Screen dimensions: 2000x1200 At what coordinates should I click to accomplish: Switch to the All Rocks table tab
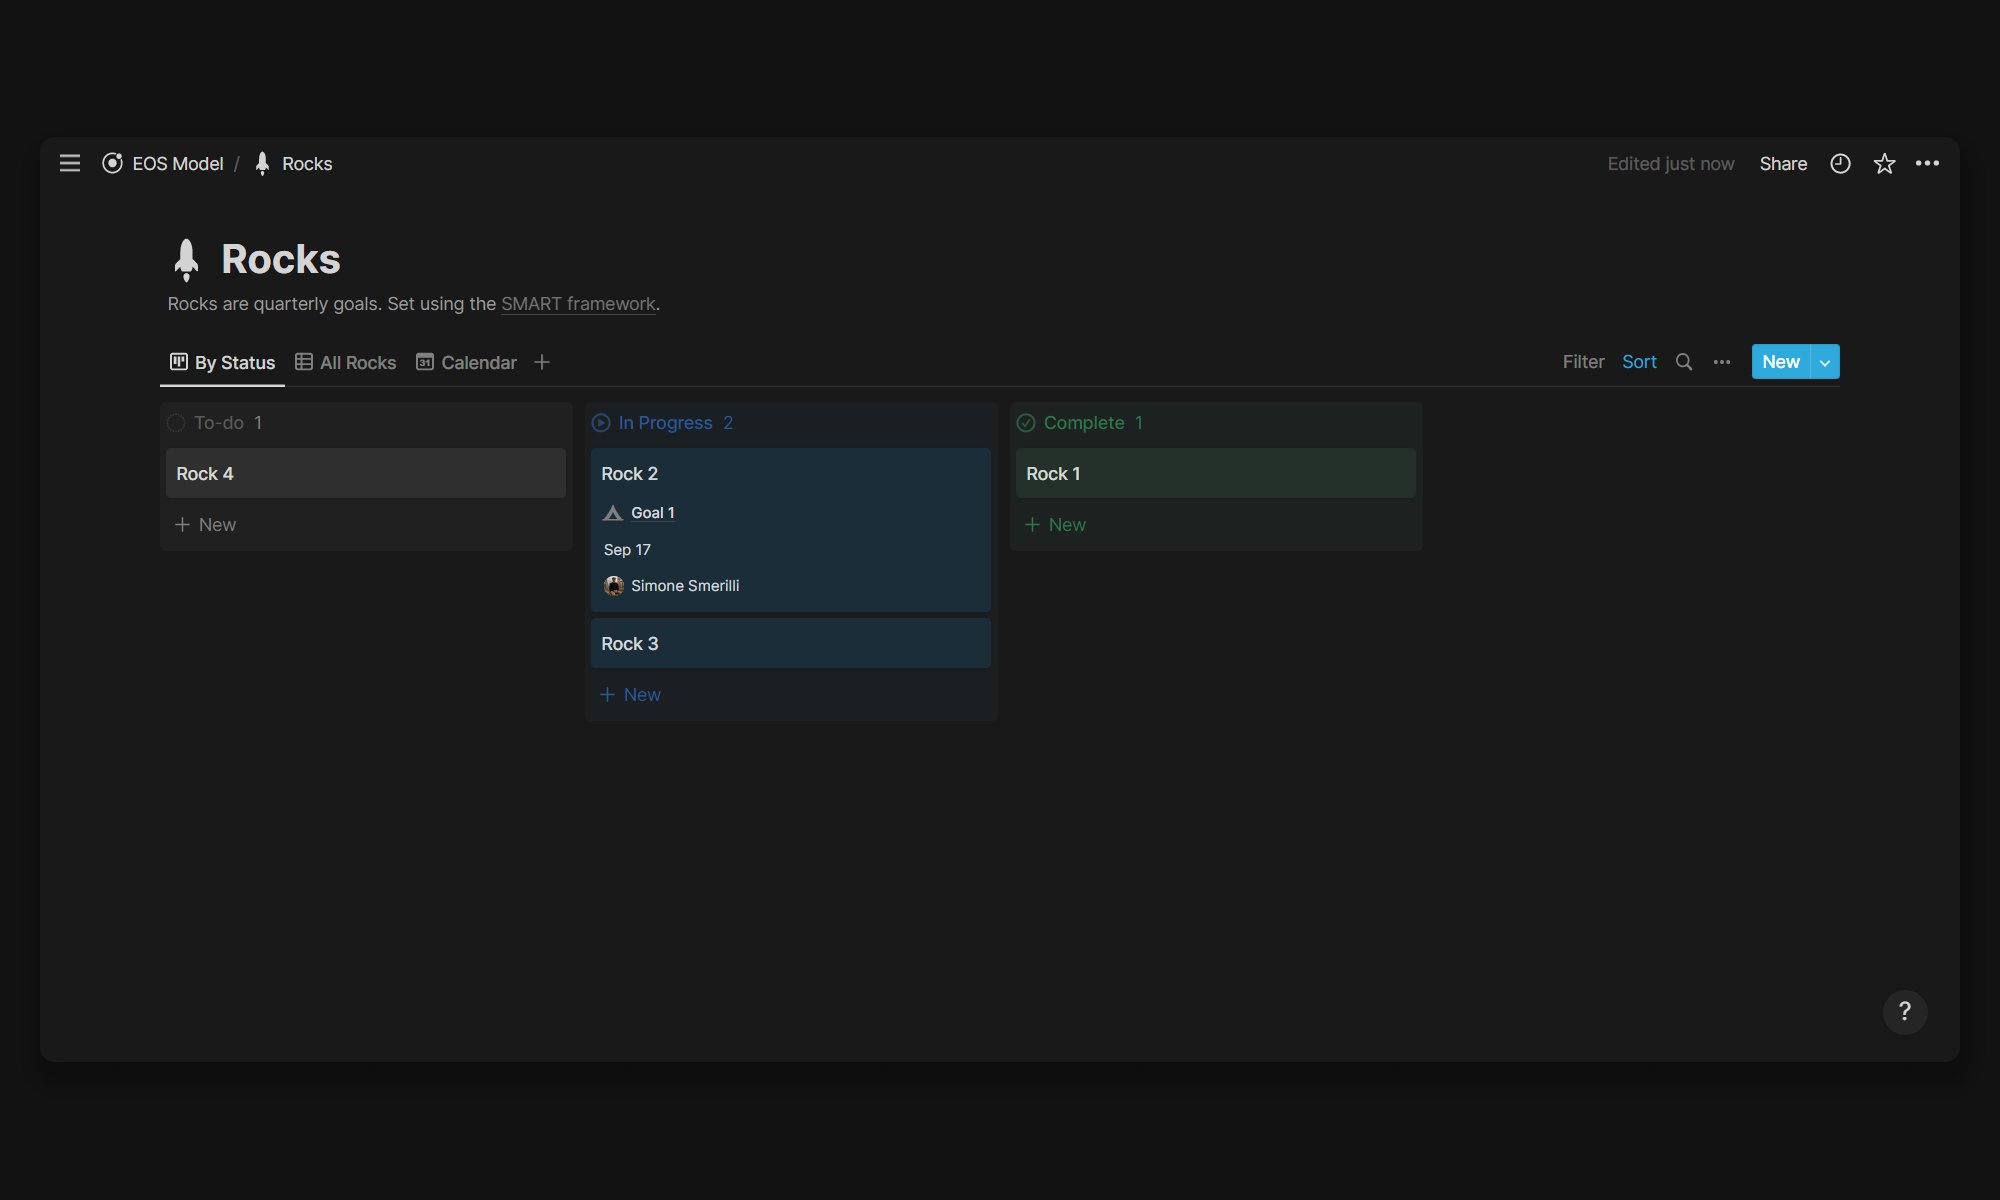click(346, 362)
